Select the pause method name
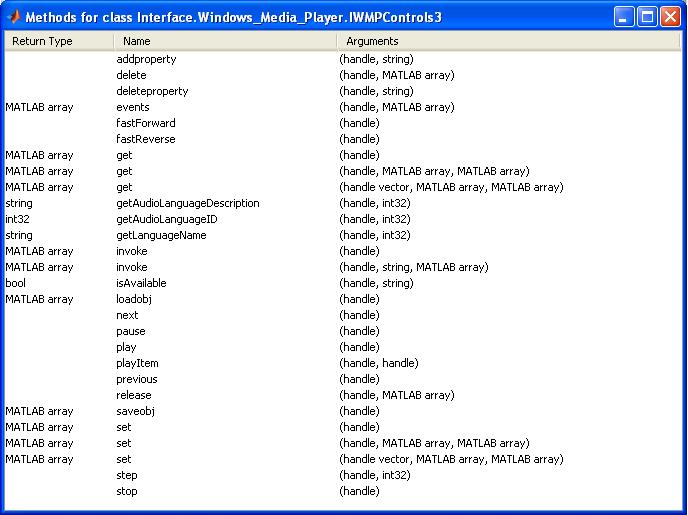The height and width of the screenshot is (515, 688). click(x=131, y=332)
